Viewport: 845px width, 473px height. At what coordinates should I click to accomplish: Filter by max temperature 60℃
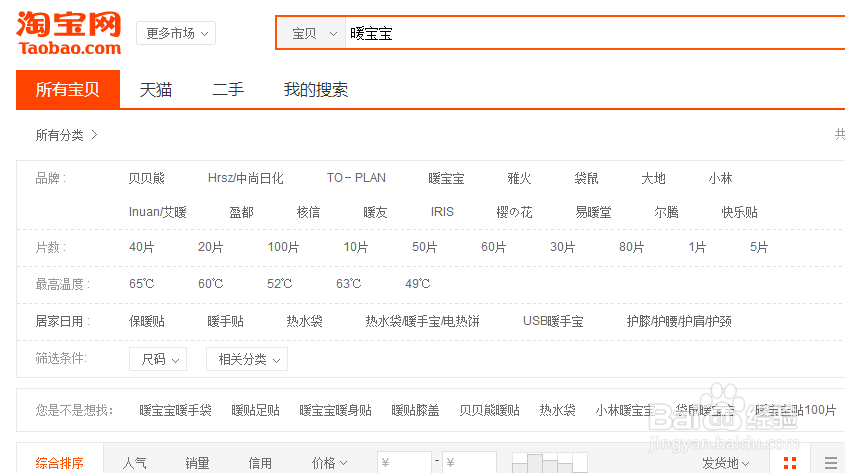click(x=211, y=284)
